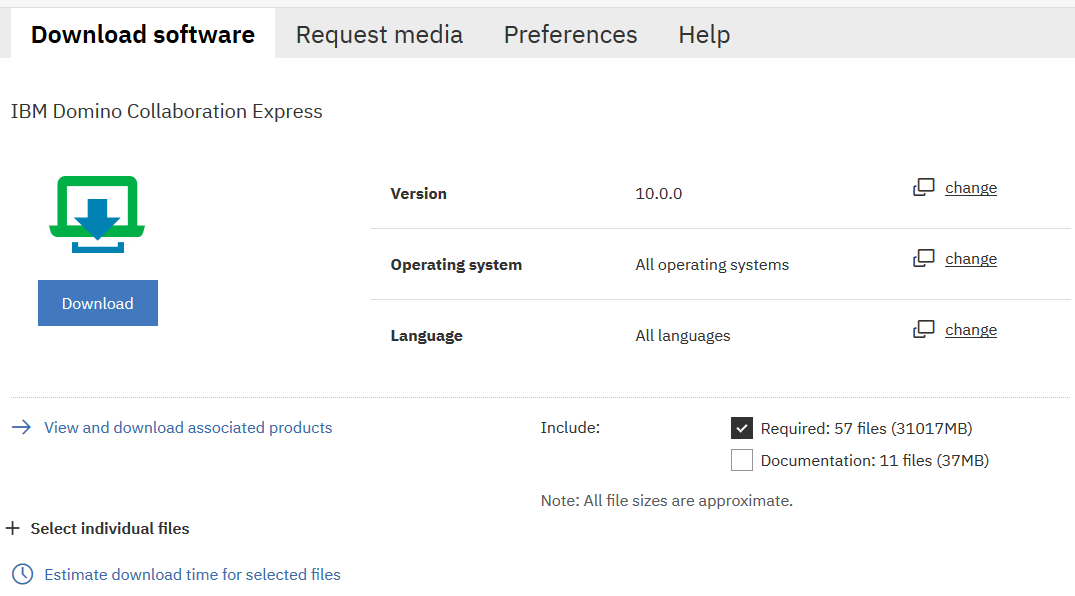The width and height of the screenshot is (1075, 596).
Task: Click the Include: label
Action: [x=570, y=427]
